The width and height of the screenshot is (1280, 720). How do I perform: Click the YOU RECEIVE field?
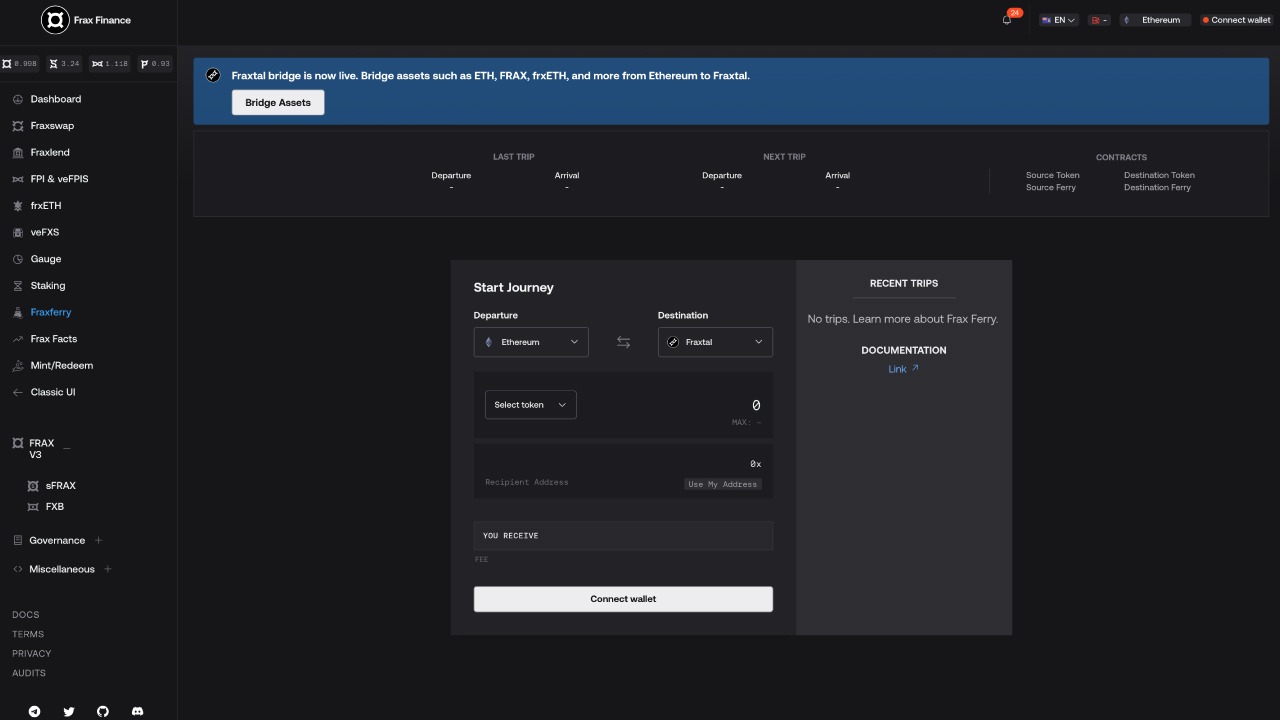[x=623, y=536]
